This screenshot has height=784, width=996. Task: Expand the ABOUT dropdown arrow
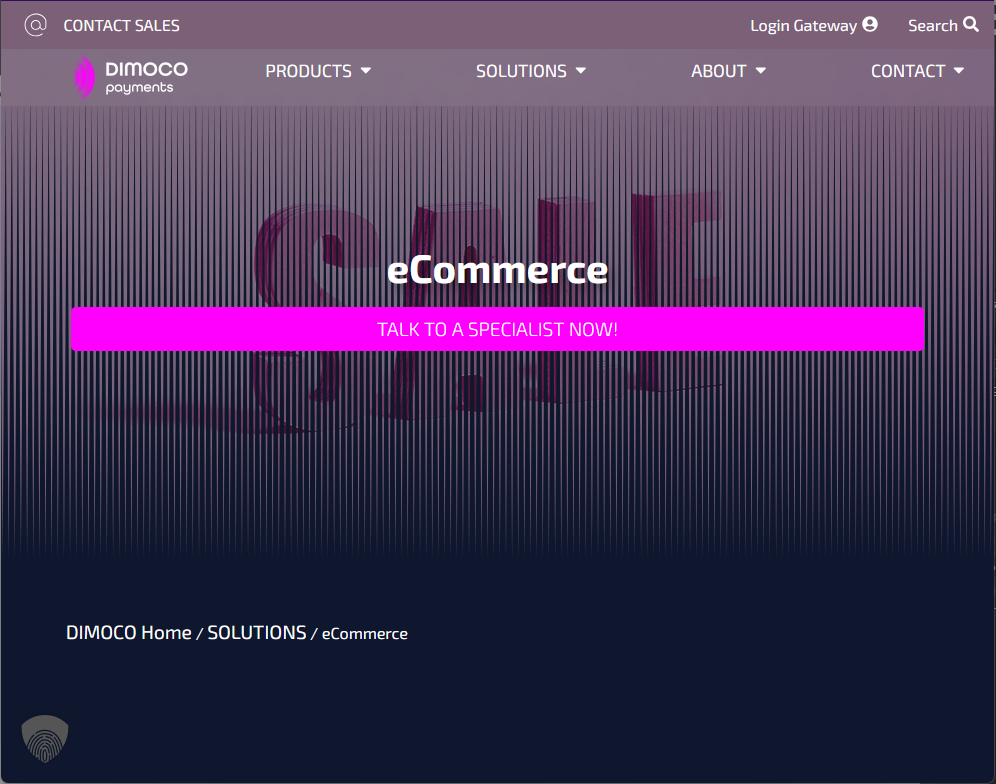(761, 71)
